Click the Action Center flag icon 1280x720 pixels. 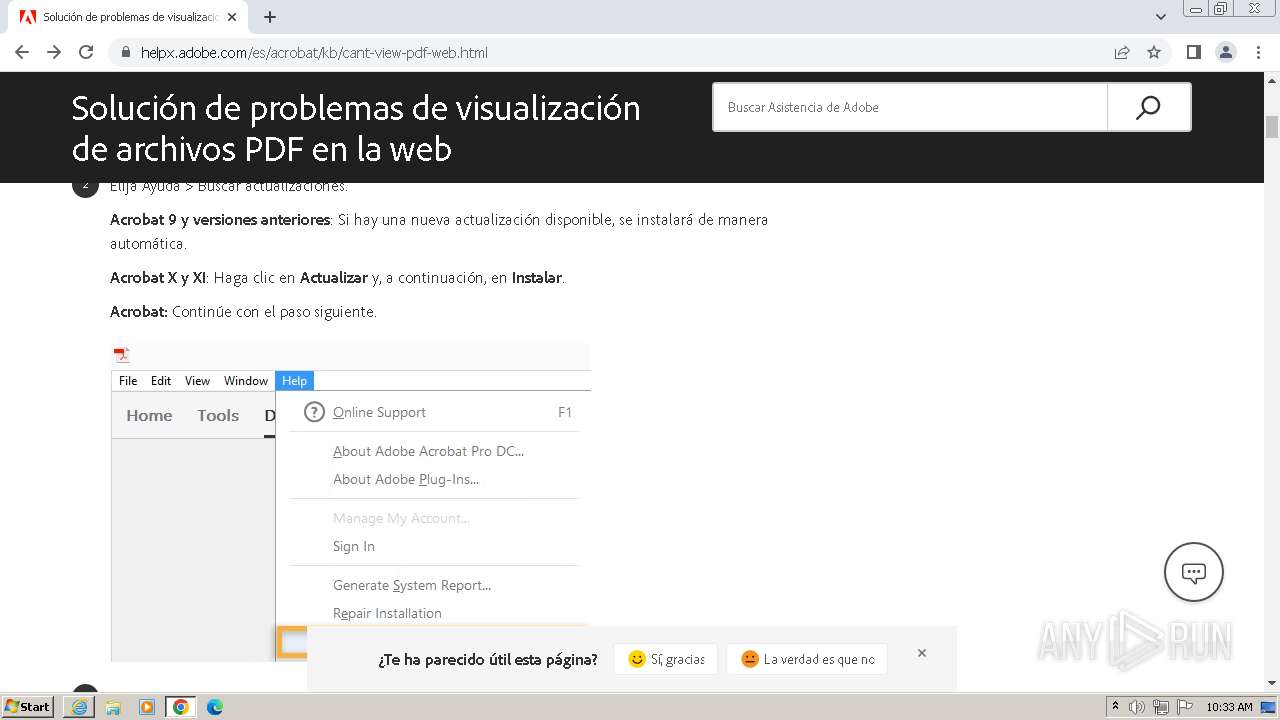pos(1184,707)
